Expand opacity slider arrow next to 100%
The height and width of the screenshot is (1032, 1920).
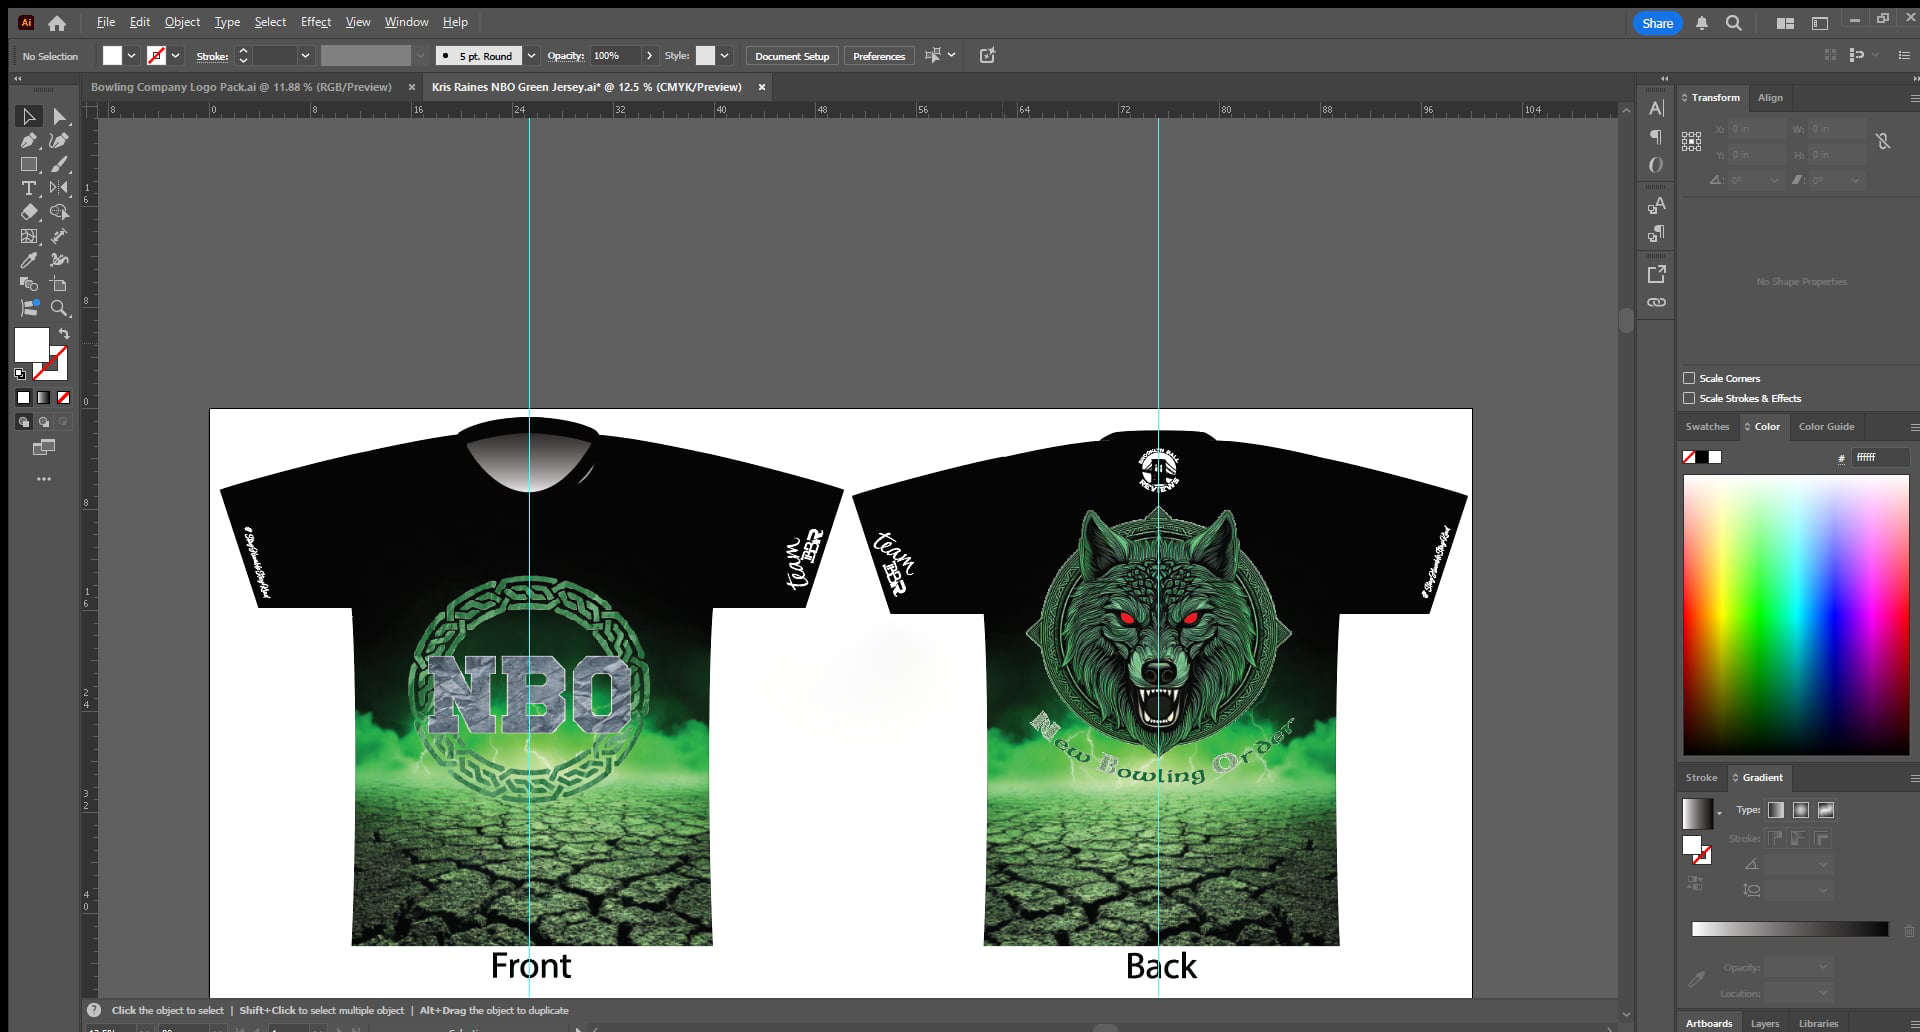tap(649, 56)
